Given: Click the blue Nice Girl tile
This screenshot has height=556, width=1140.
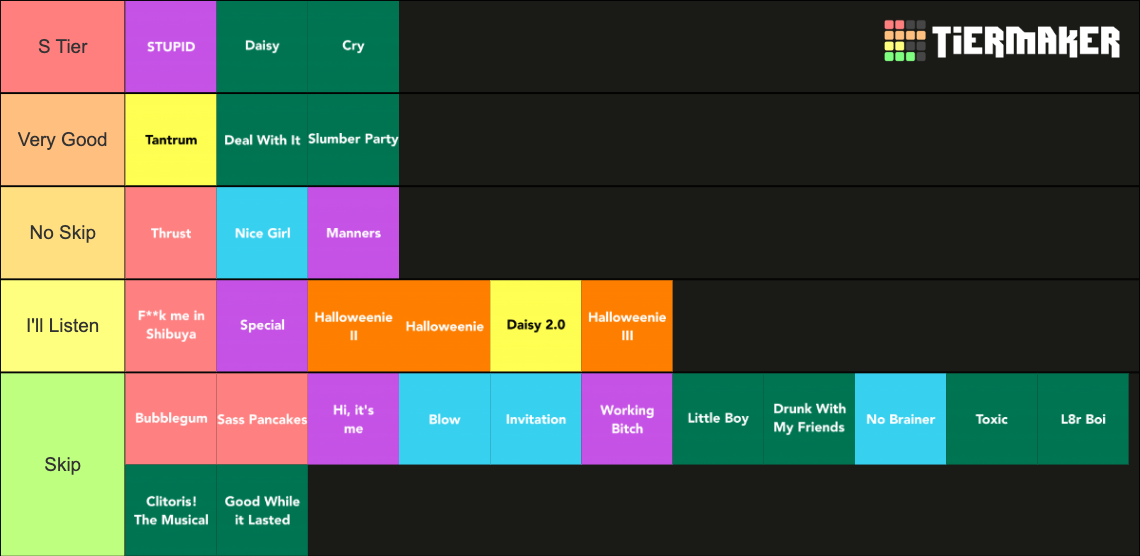Looking at the screenshot, I should click(x=262, y=233).
